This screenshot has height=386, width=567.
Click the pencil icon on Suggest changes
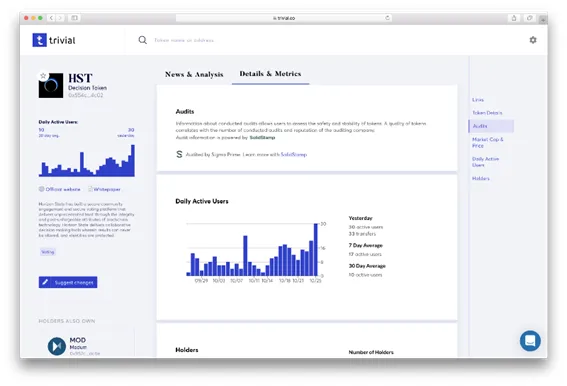[x=45, y=282]
